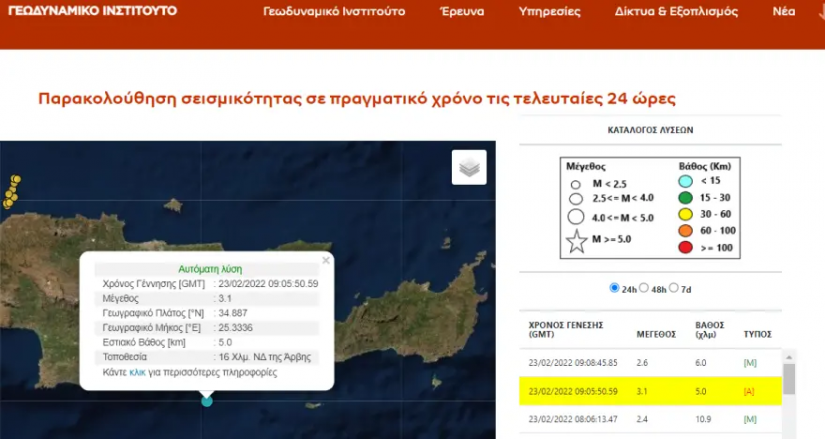Select the highlighted 09:05:50.59 earthquake row
The width and height of the screenshot is (825, 439).
click(650, 391)
